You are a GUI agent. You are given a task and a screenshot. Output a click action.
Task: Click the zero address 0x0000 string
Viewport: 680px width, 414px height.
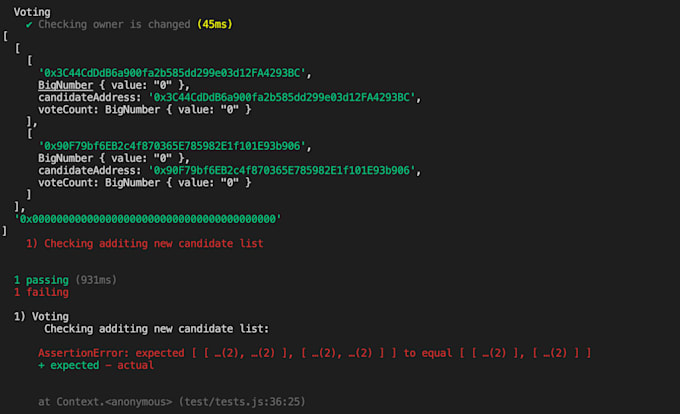click(x=148, y=219)
